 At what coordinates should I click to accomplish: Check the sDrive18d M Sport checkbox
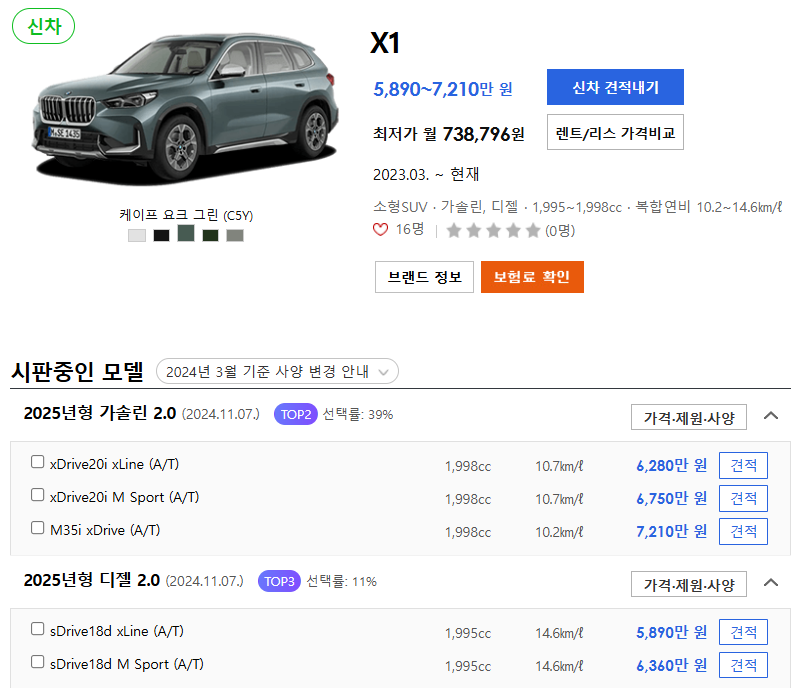(38, 662)
